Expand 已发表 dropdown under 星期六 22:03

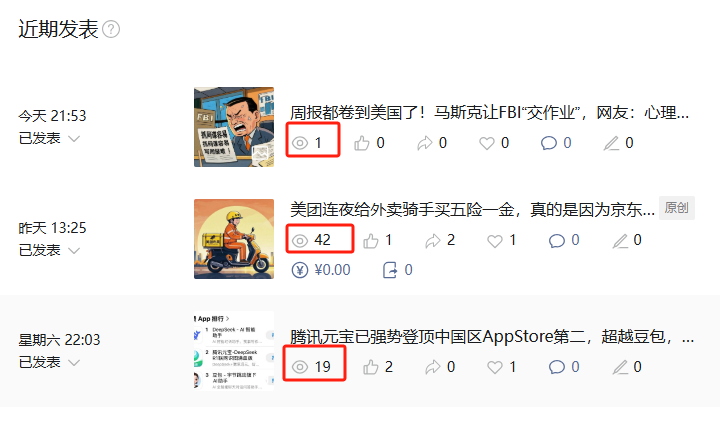point(74,363)
